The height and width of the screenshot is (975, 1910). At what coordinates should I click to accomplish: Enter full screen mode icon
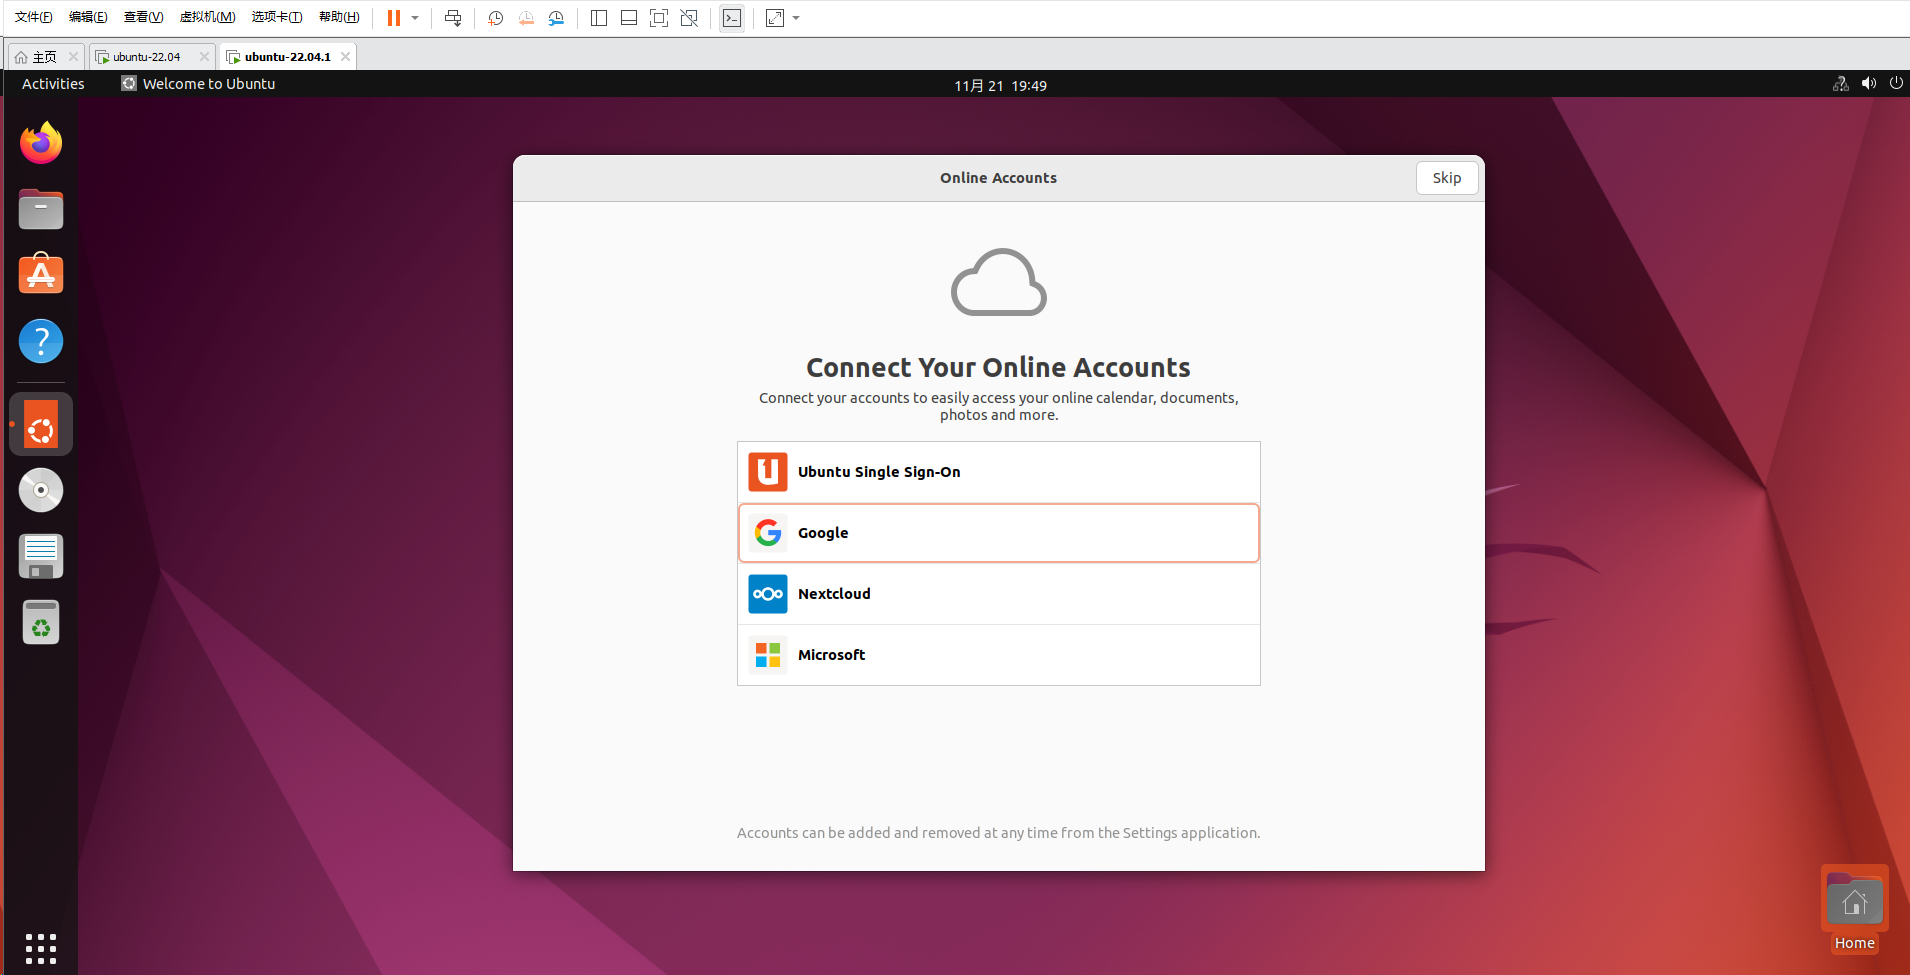(659, 18)
